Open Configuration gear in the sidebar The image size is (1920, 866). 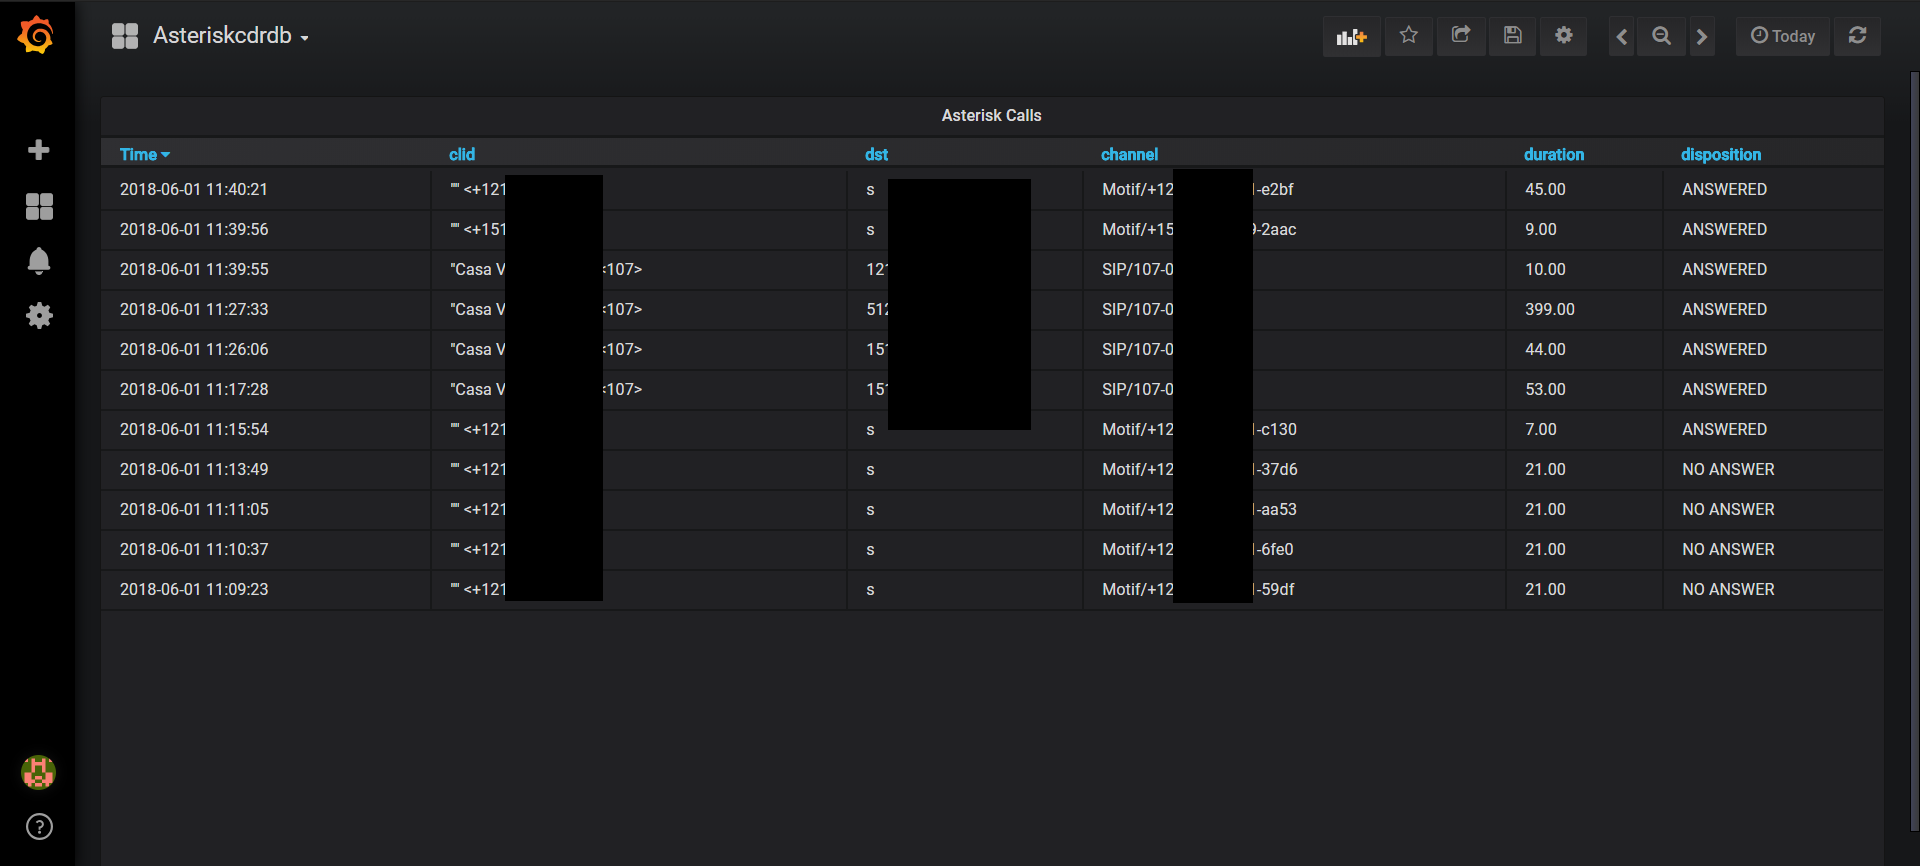[x=39, y=316]
